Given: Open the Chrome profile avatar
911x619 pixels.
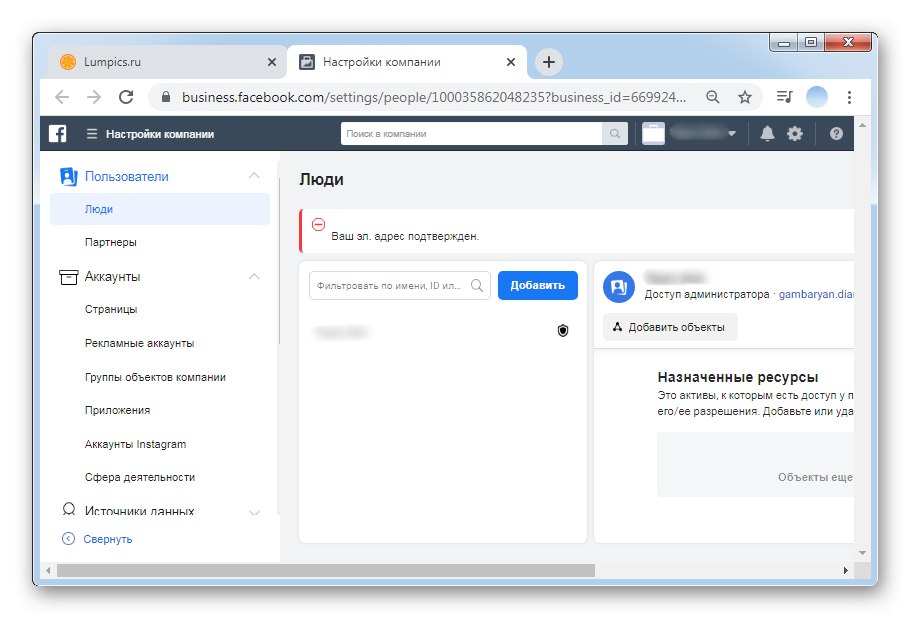Looking at the screenshot, I should 816,97.
